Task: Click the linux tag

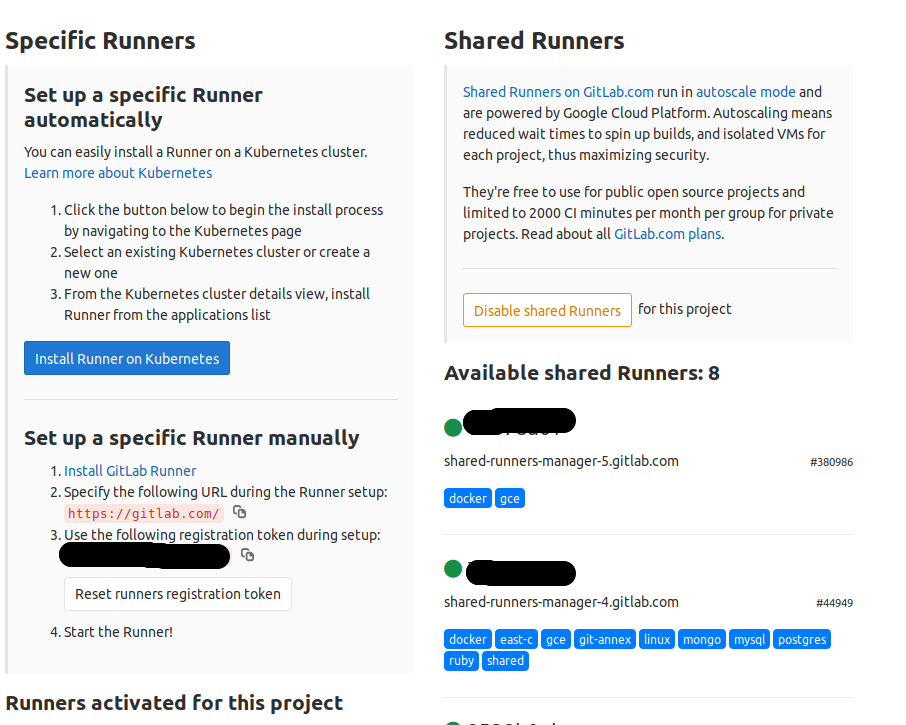Action: point(657,639)
